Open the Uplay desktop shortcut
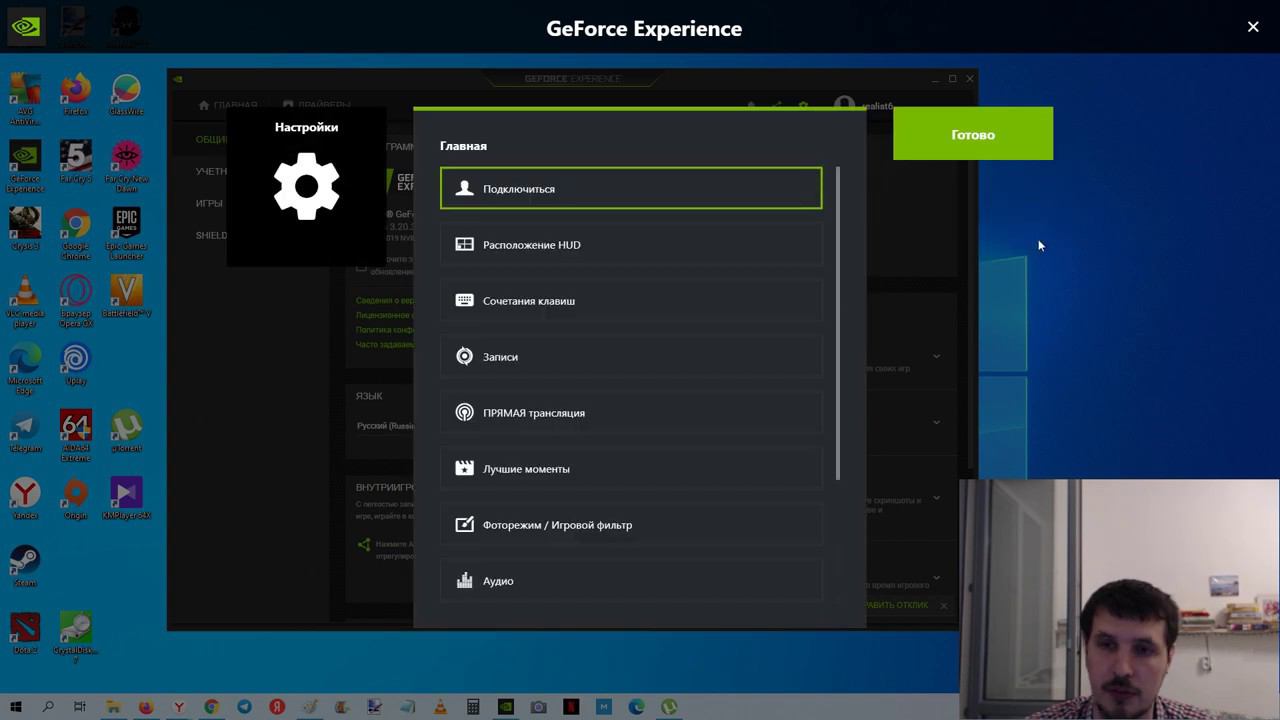This screenshot has height=720, width=1280. point(76,364)
